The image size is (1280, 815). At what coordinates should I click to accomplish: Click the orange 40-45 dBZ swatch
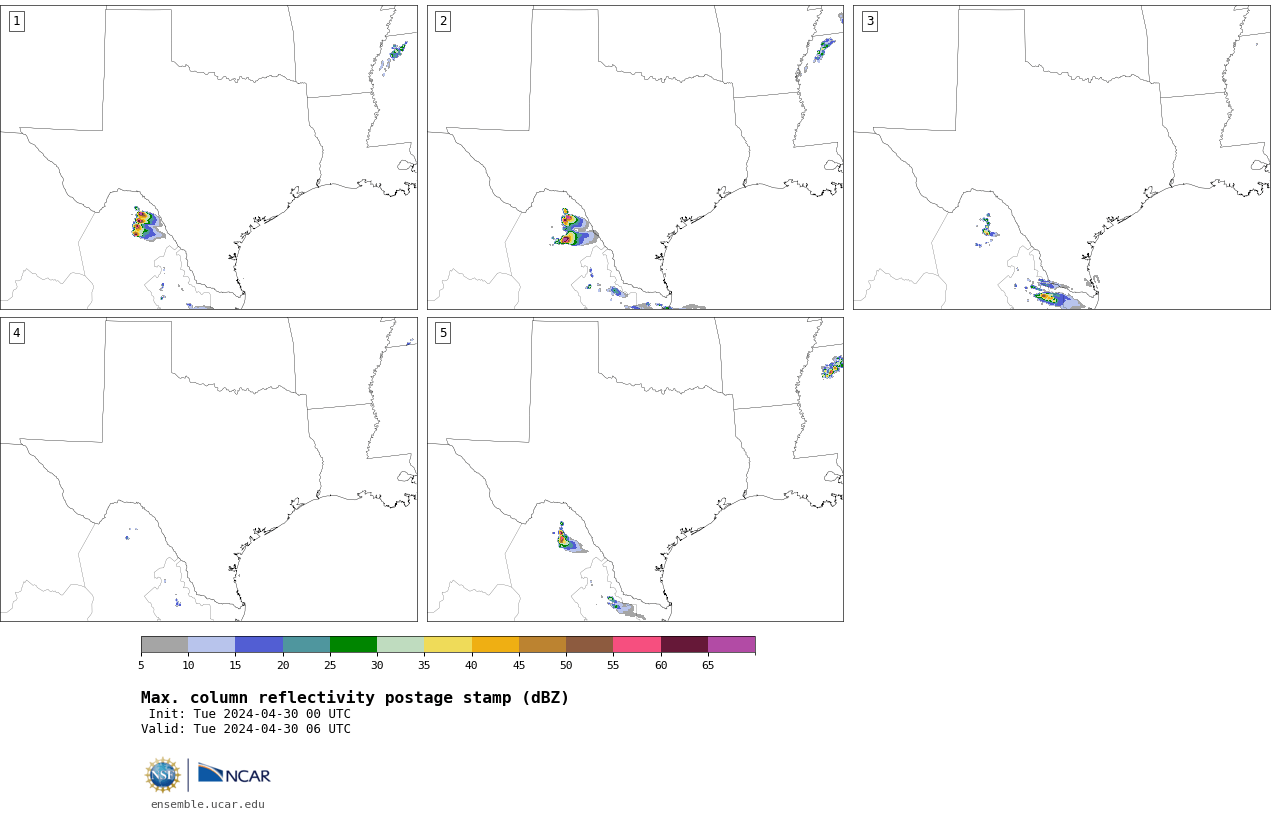coord(495,644)
